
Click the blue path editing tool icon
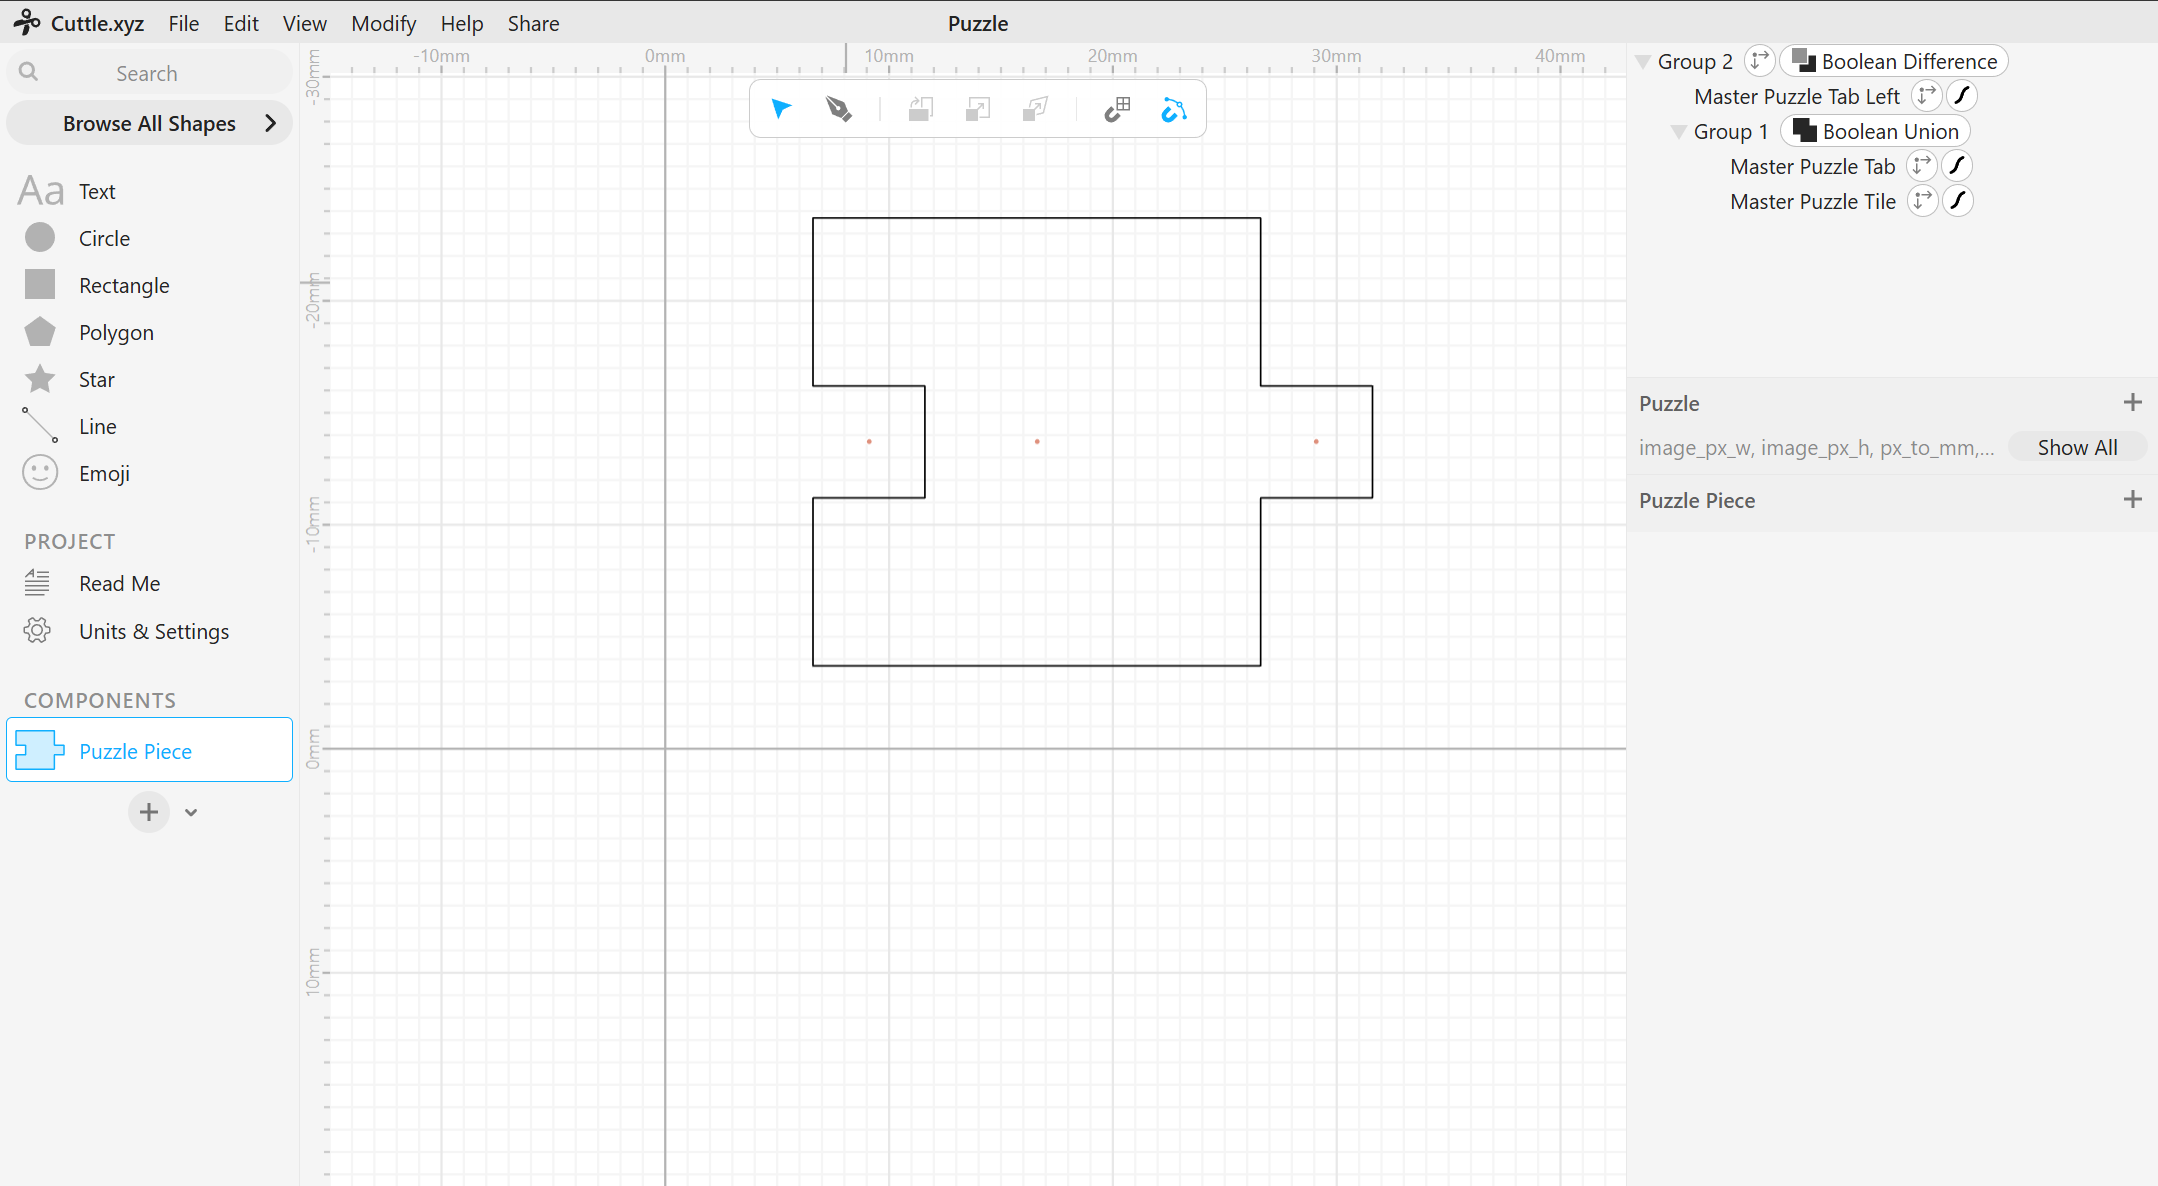1174,109
